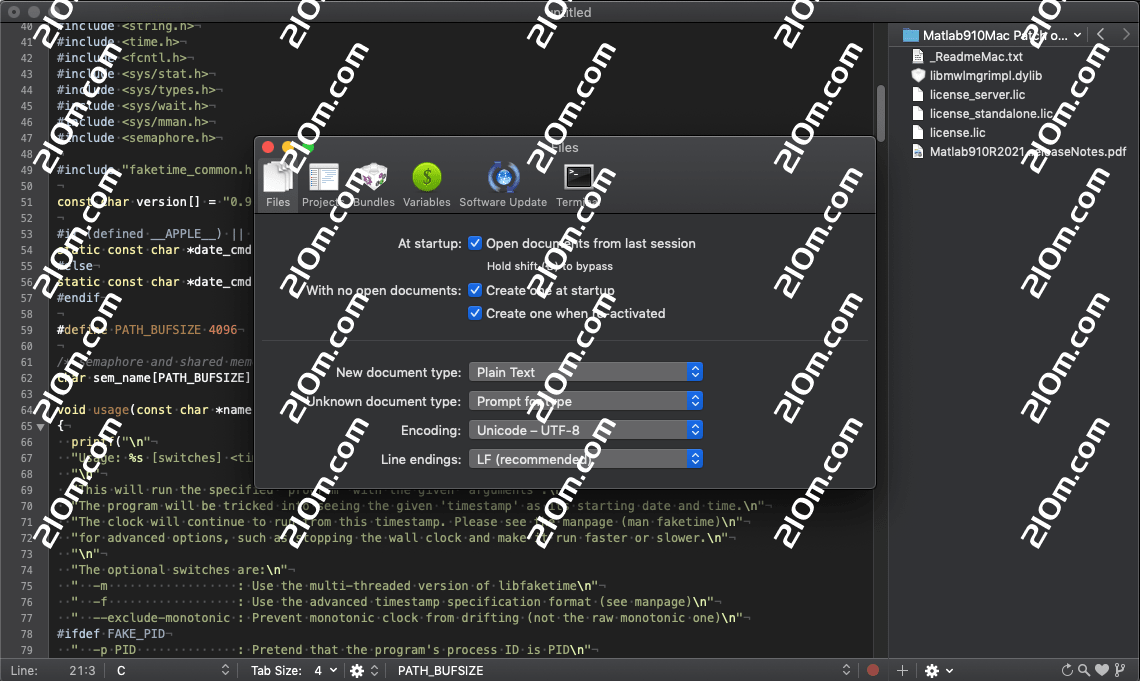Click the search icon in file browser footer
1140x681 pixels.
[x=1084, y=670]
